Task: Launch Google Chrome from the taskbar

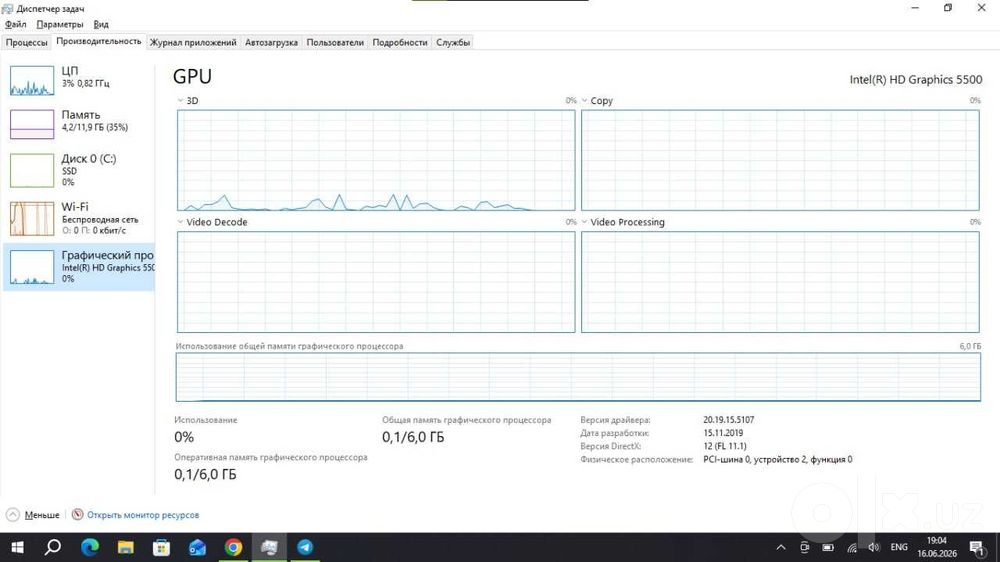Action: (x=233, y=547)
